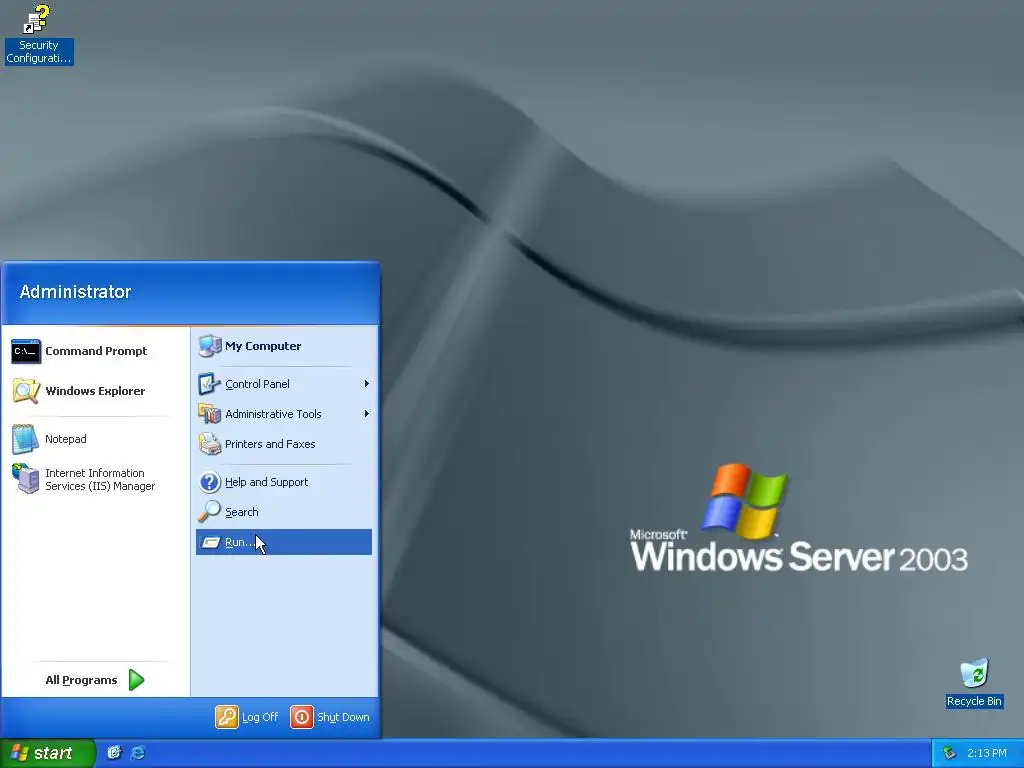
Task: Open Printers and Faxes
Action: tap(283, 444)
